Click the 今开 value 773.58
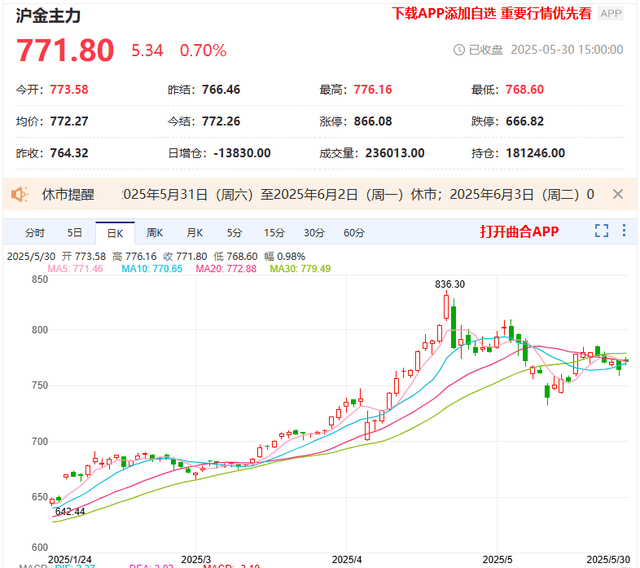640x568 pixels. point(69,89)
